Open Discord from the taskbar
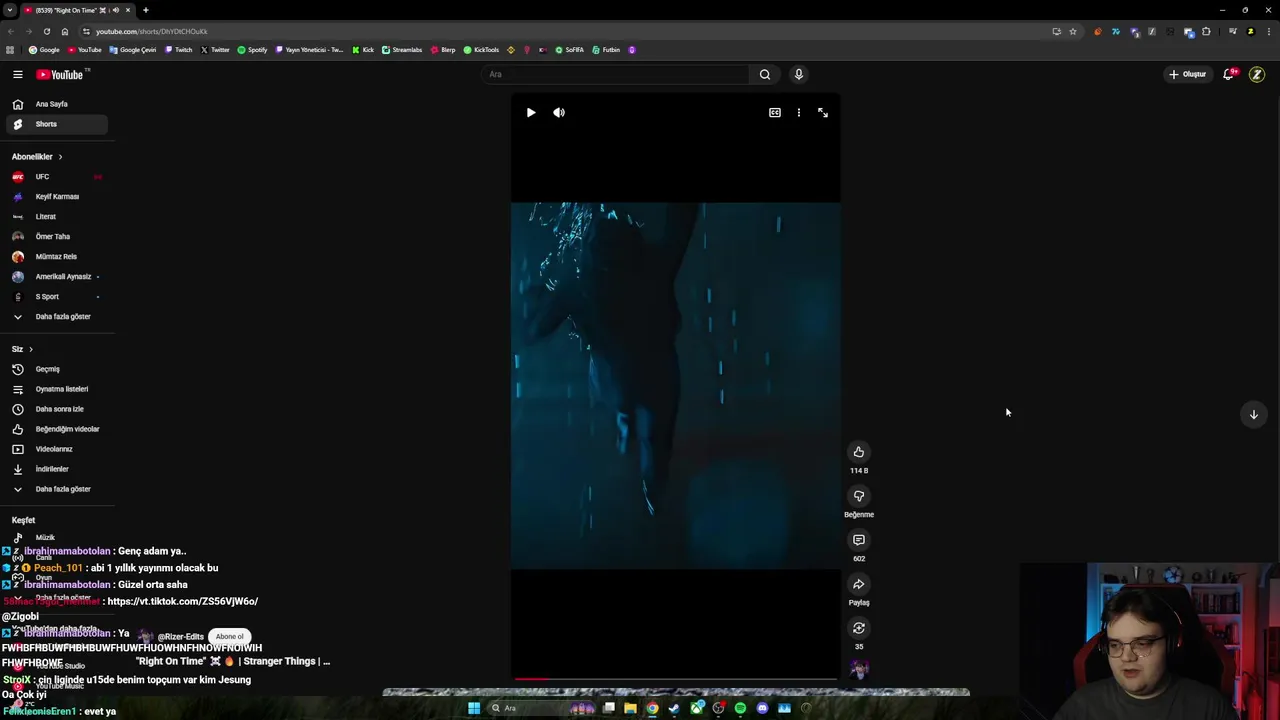The height and width of the screenshot is (720, 1280). coord(762,708)
